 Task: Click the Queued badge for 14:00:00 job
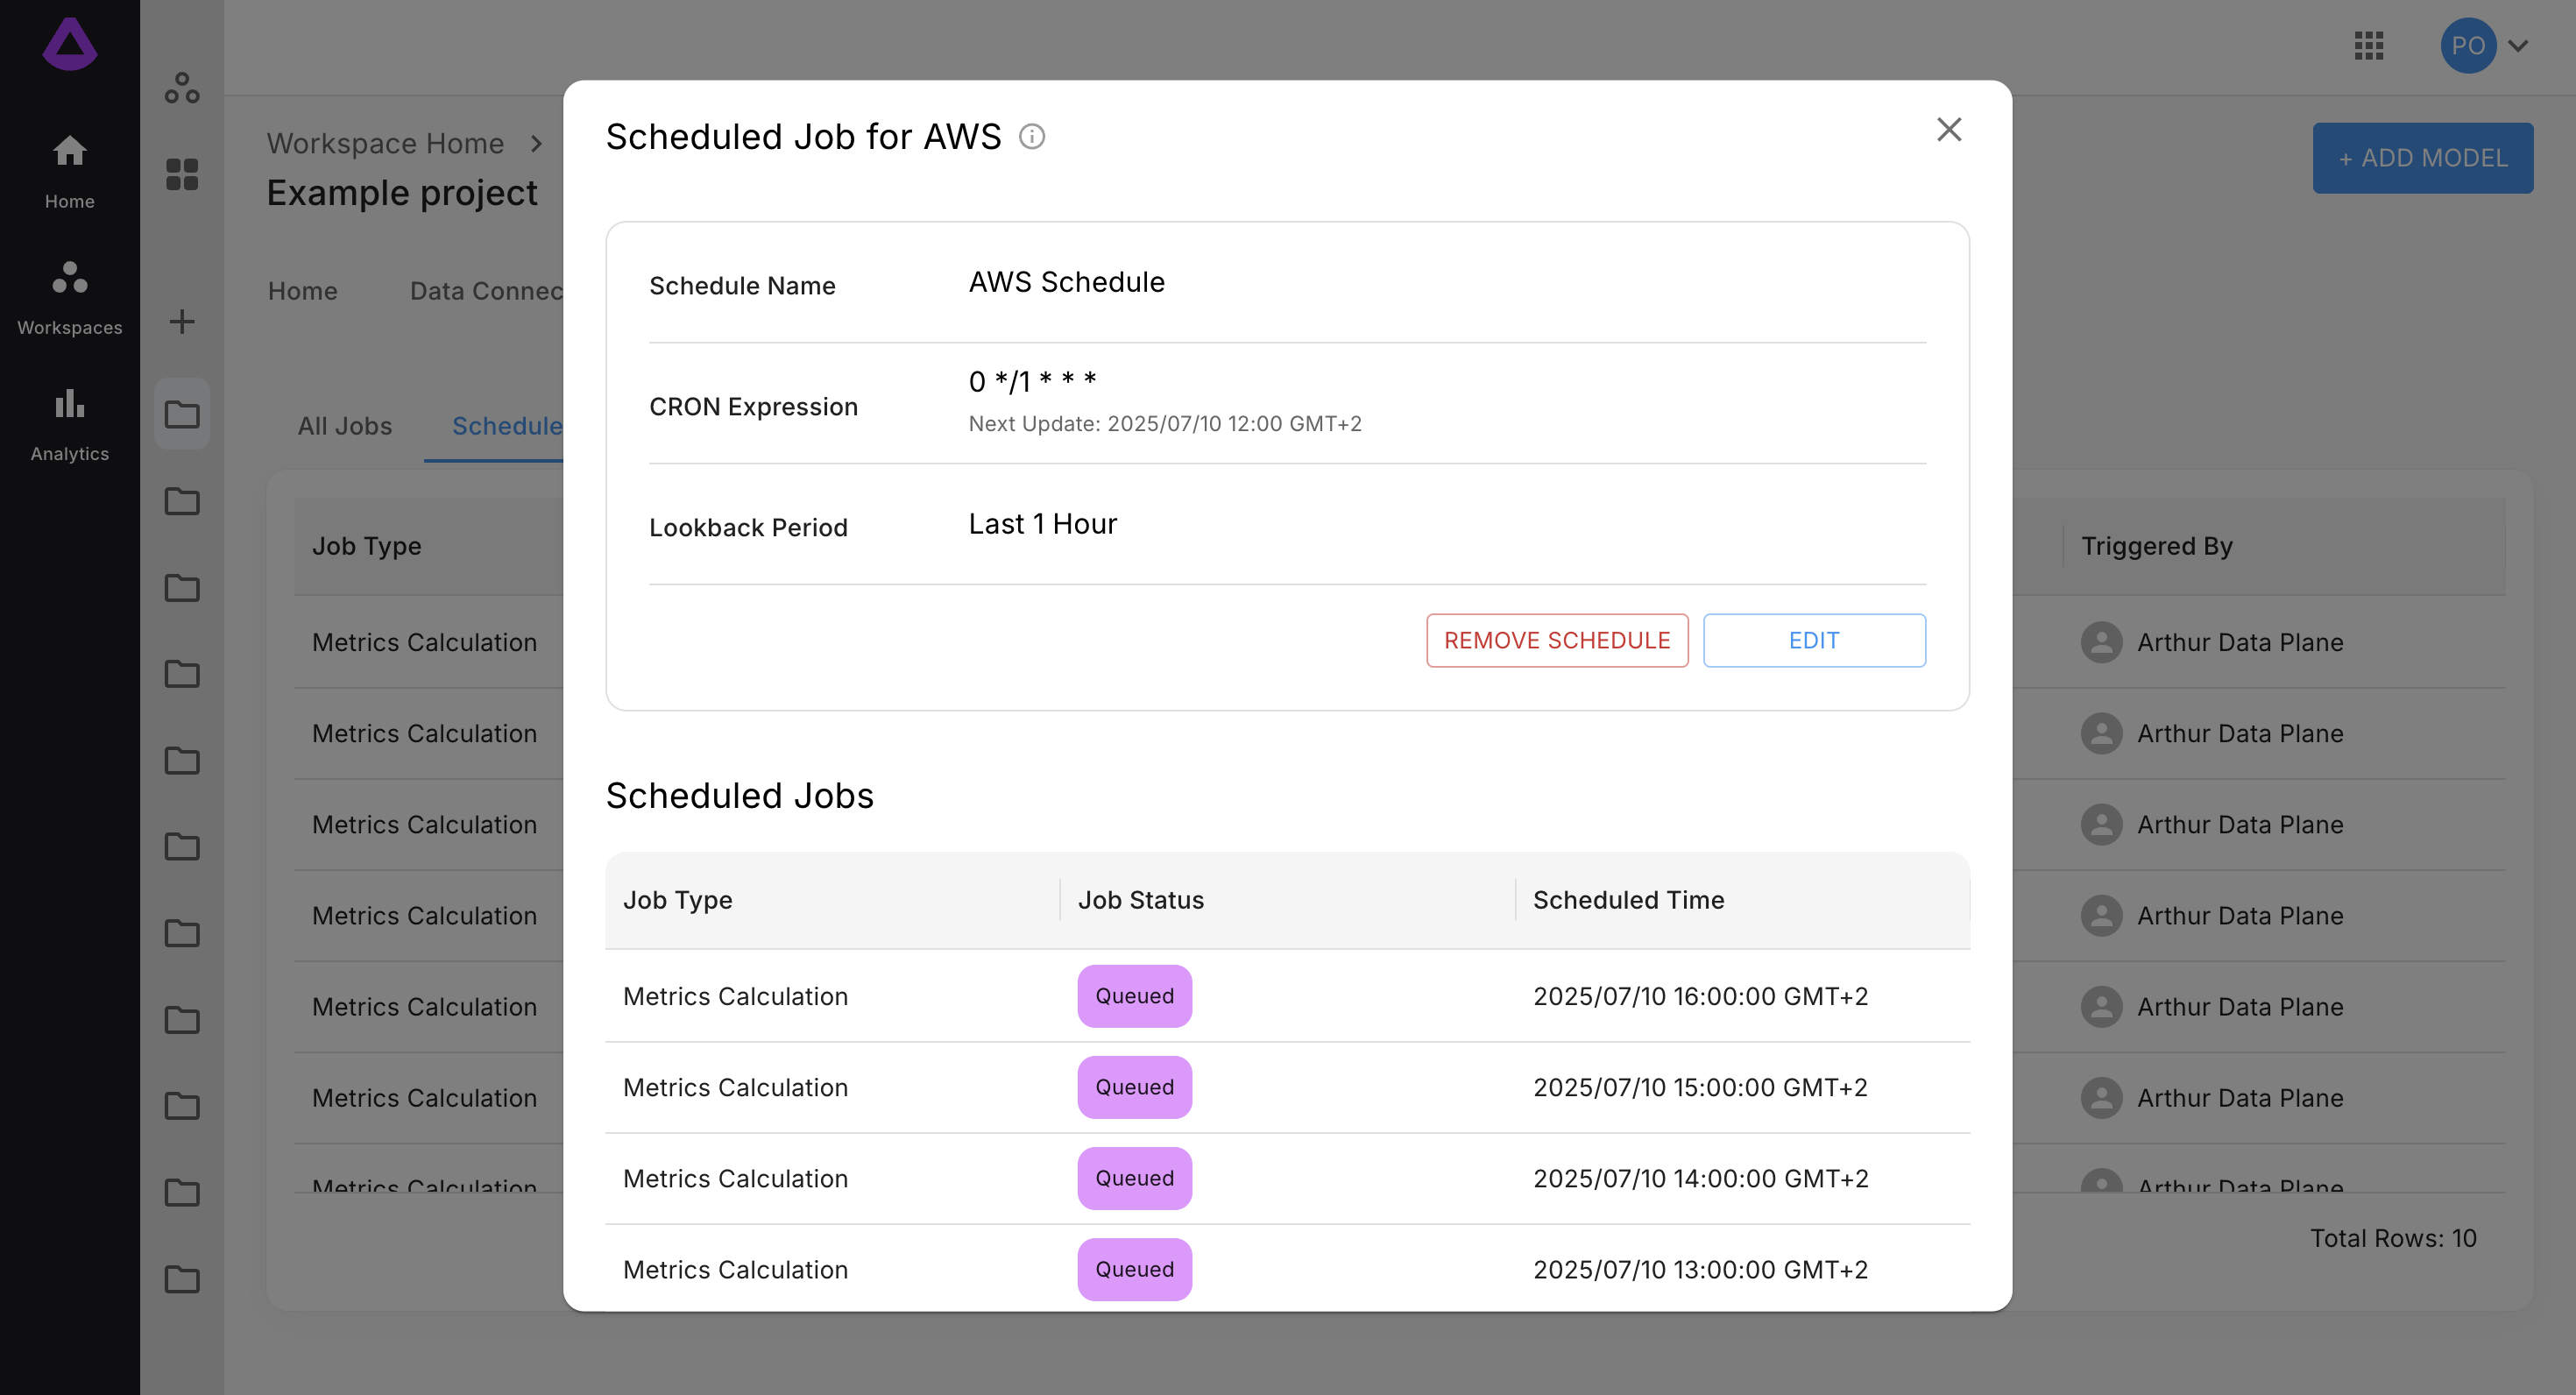pyautogui.click(x=1134, y=1177)
